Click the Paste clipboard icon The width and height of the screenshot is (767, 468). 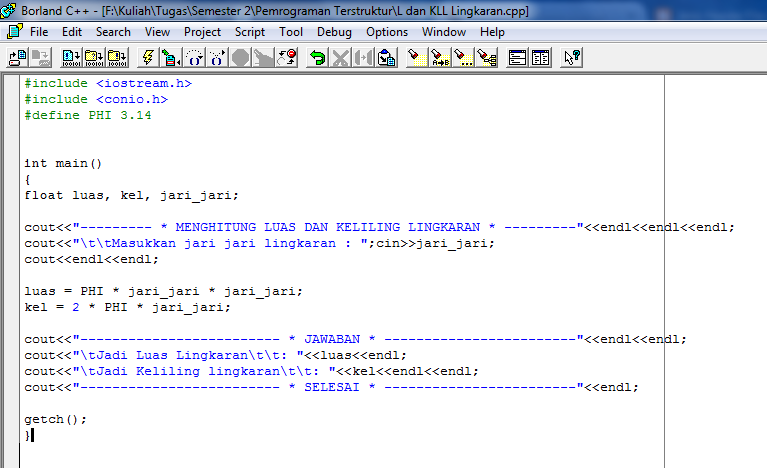coord(386,58)
